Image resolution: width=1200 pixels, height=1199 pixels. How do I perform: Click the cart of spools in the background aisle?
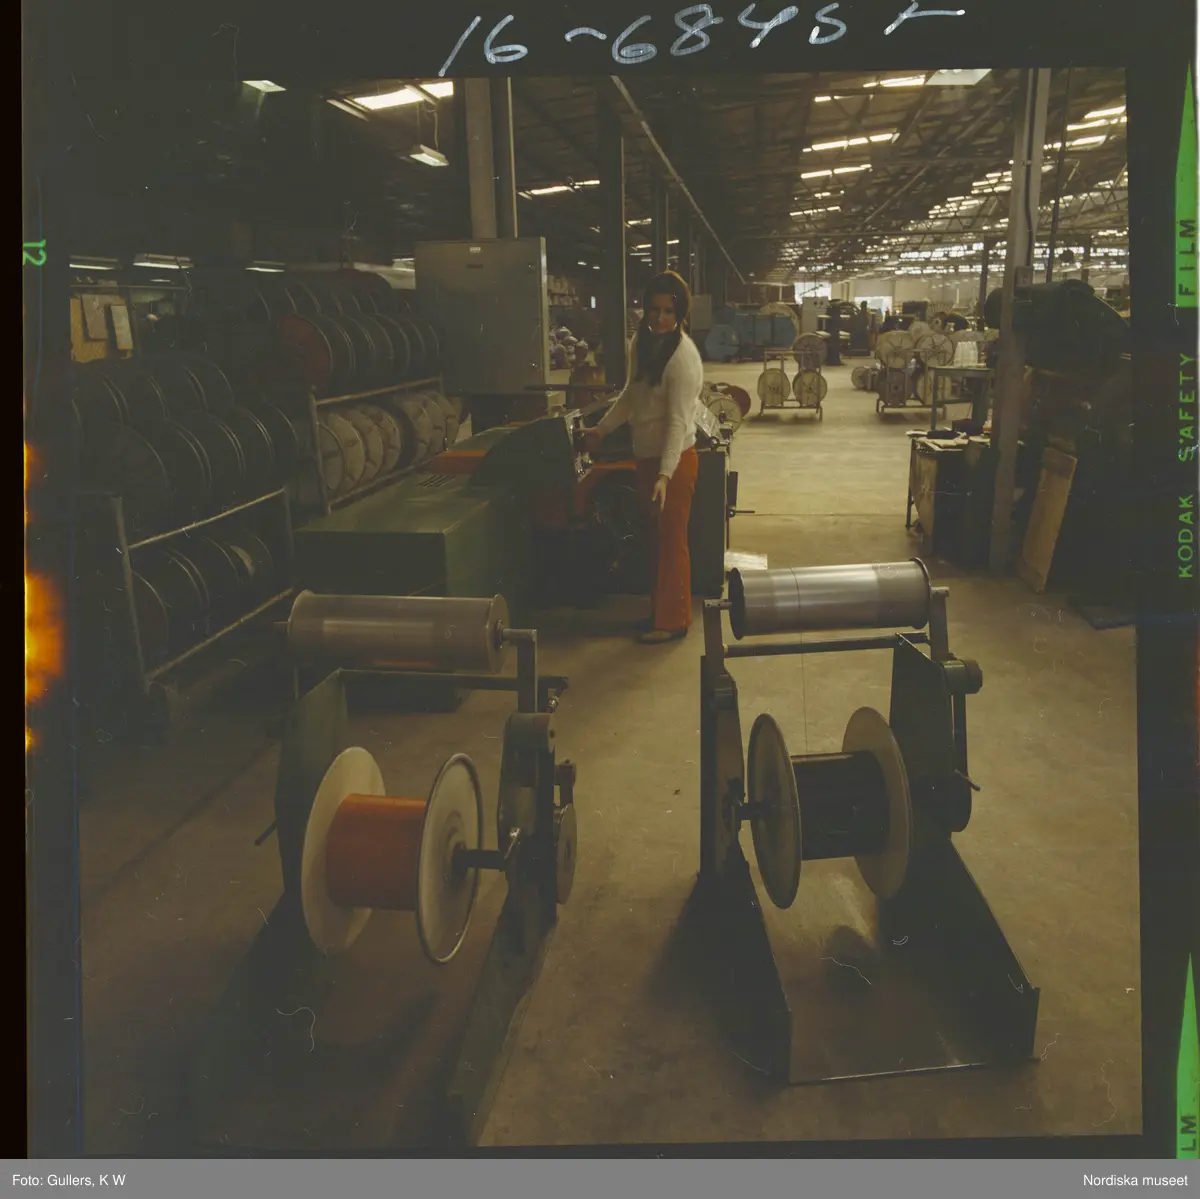click(x=790, y=387)
